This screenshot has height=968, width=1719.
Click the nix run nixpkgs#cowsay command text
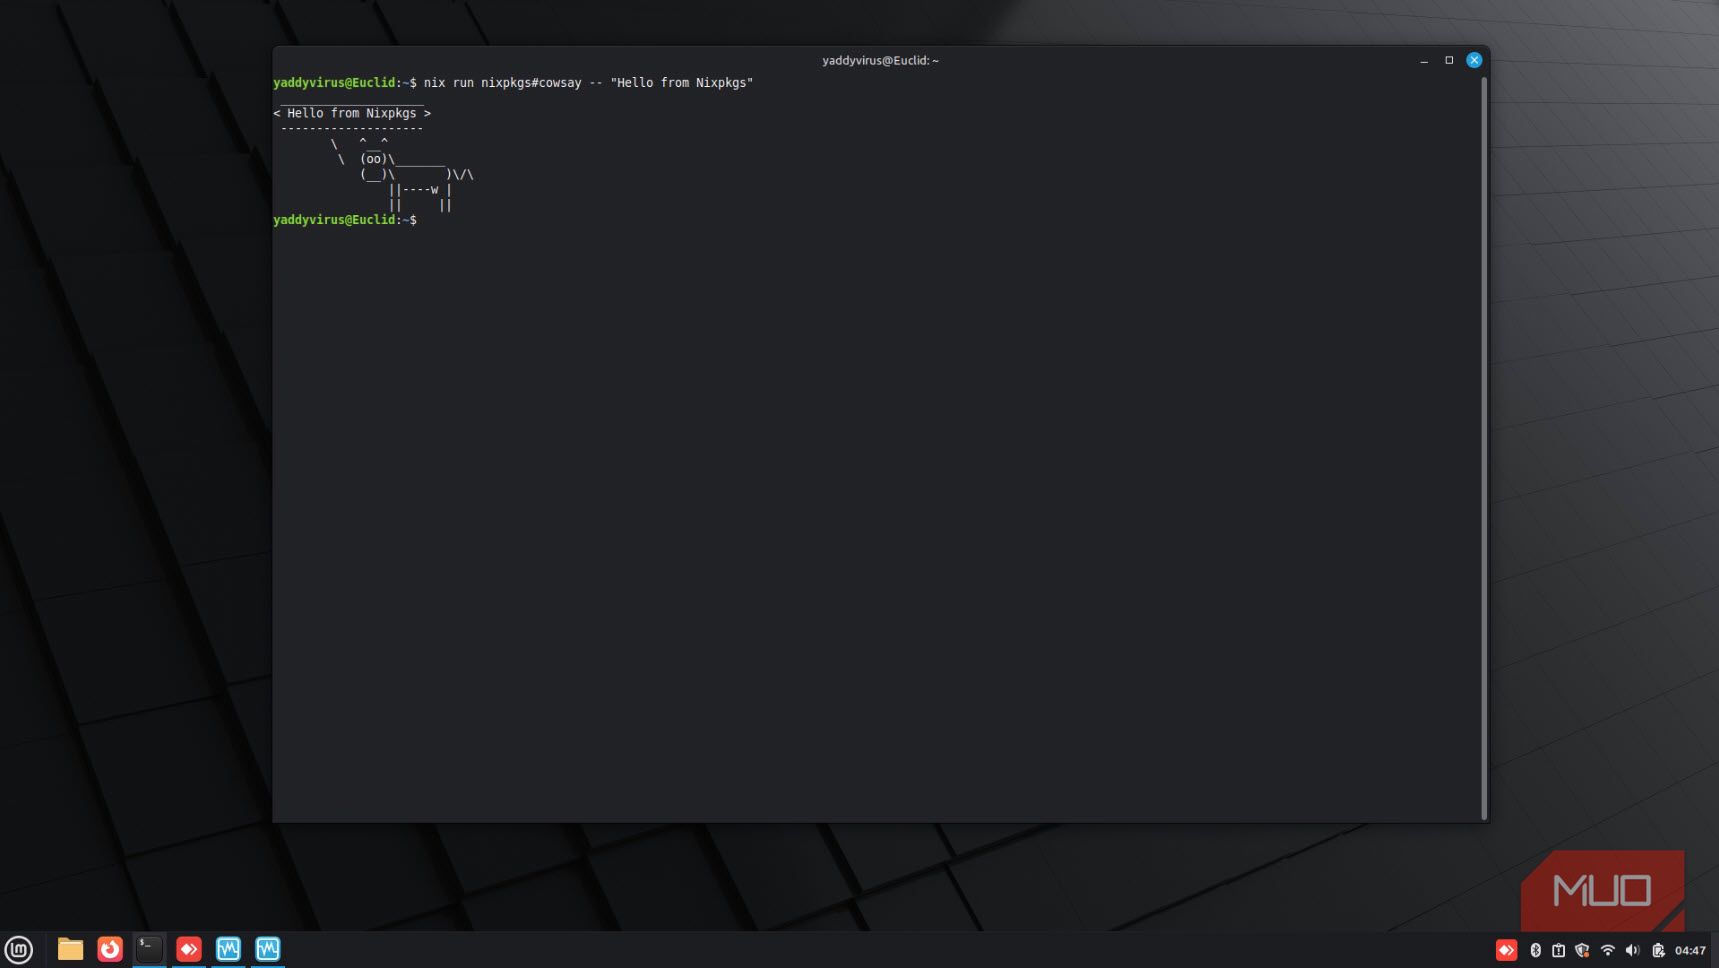(x=588, y=83)
